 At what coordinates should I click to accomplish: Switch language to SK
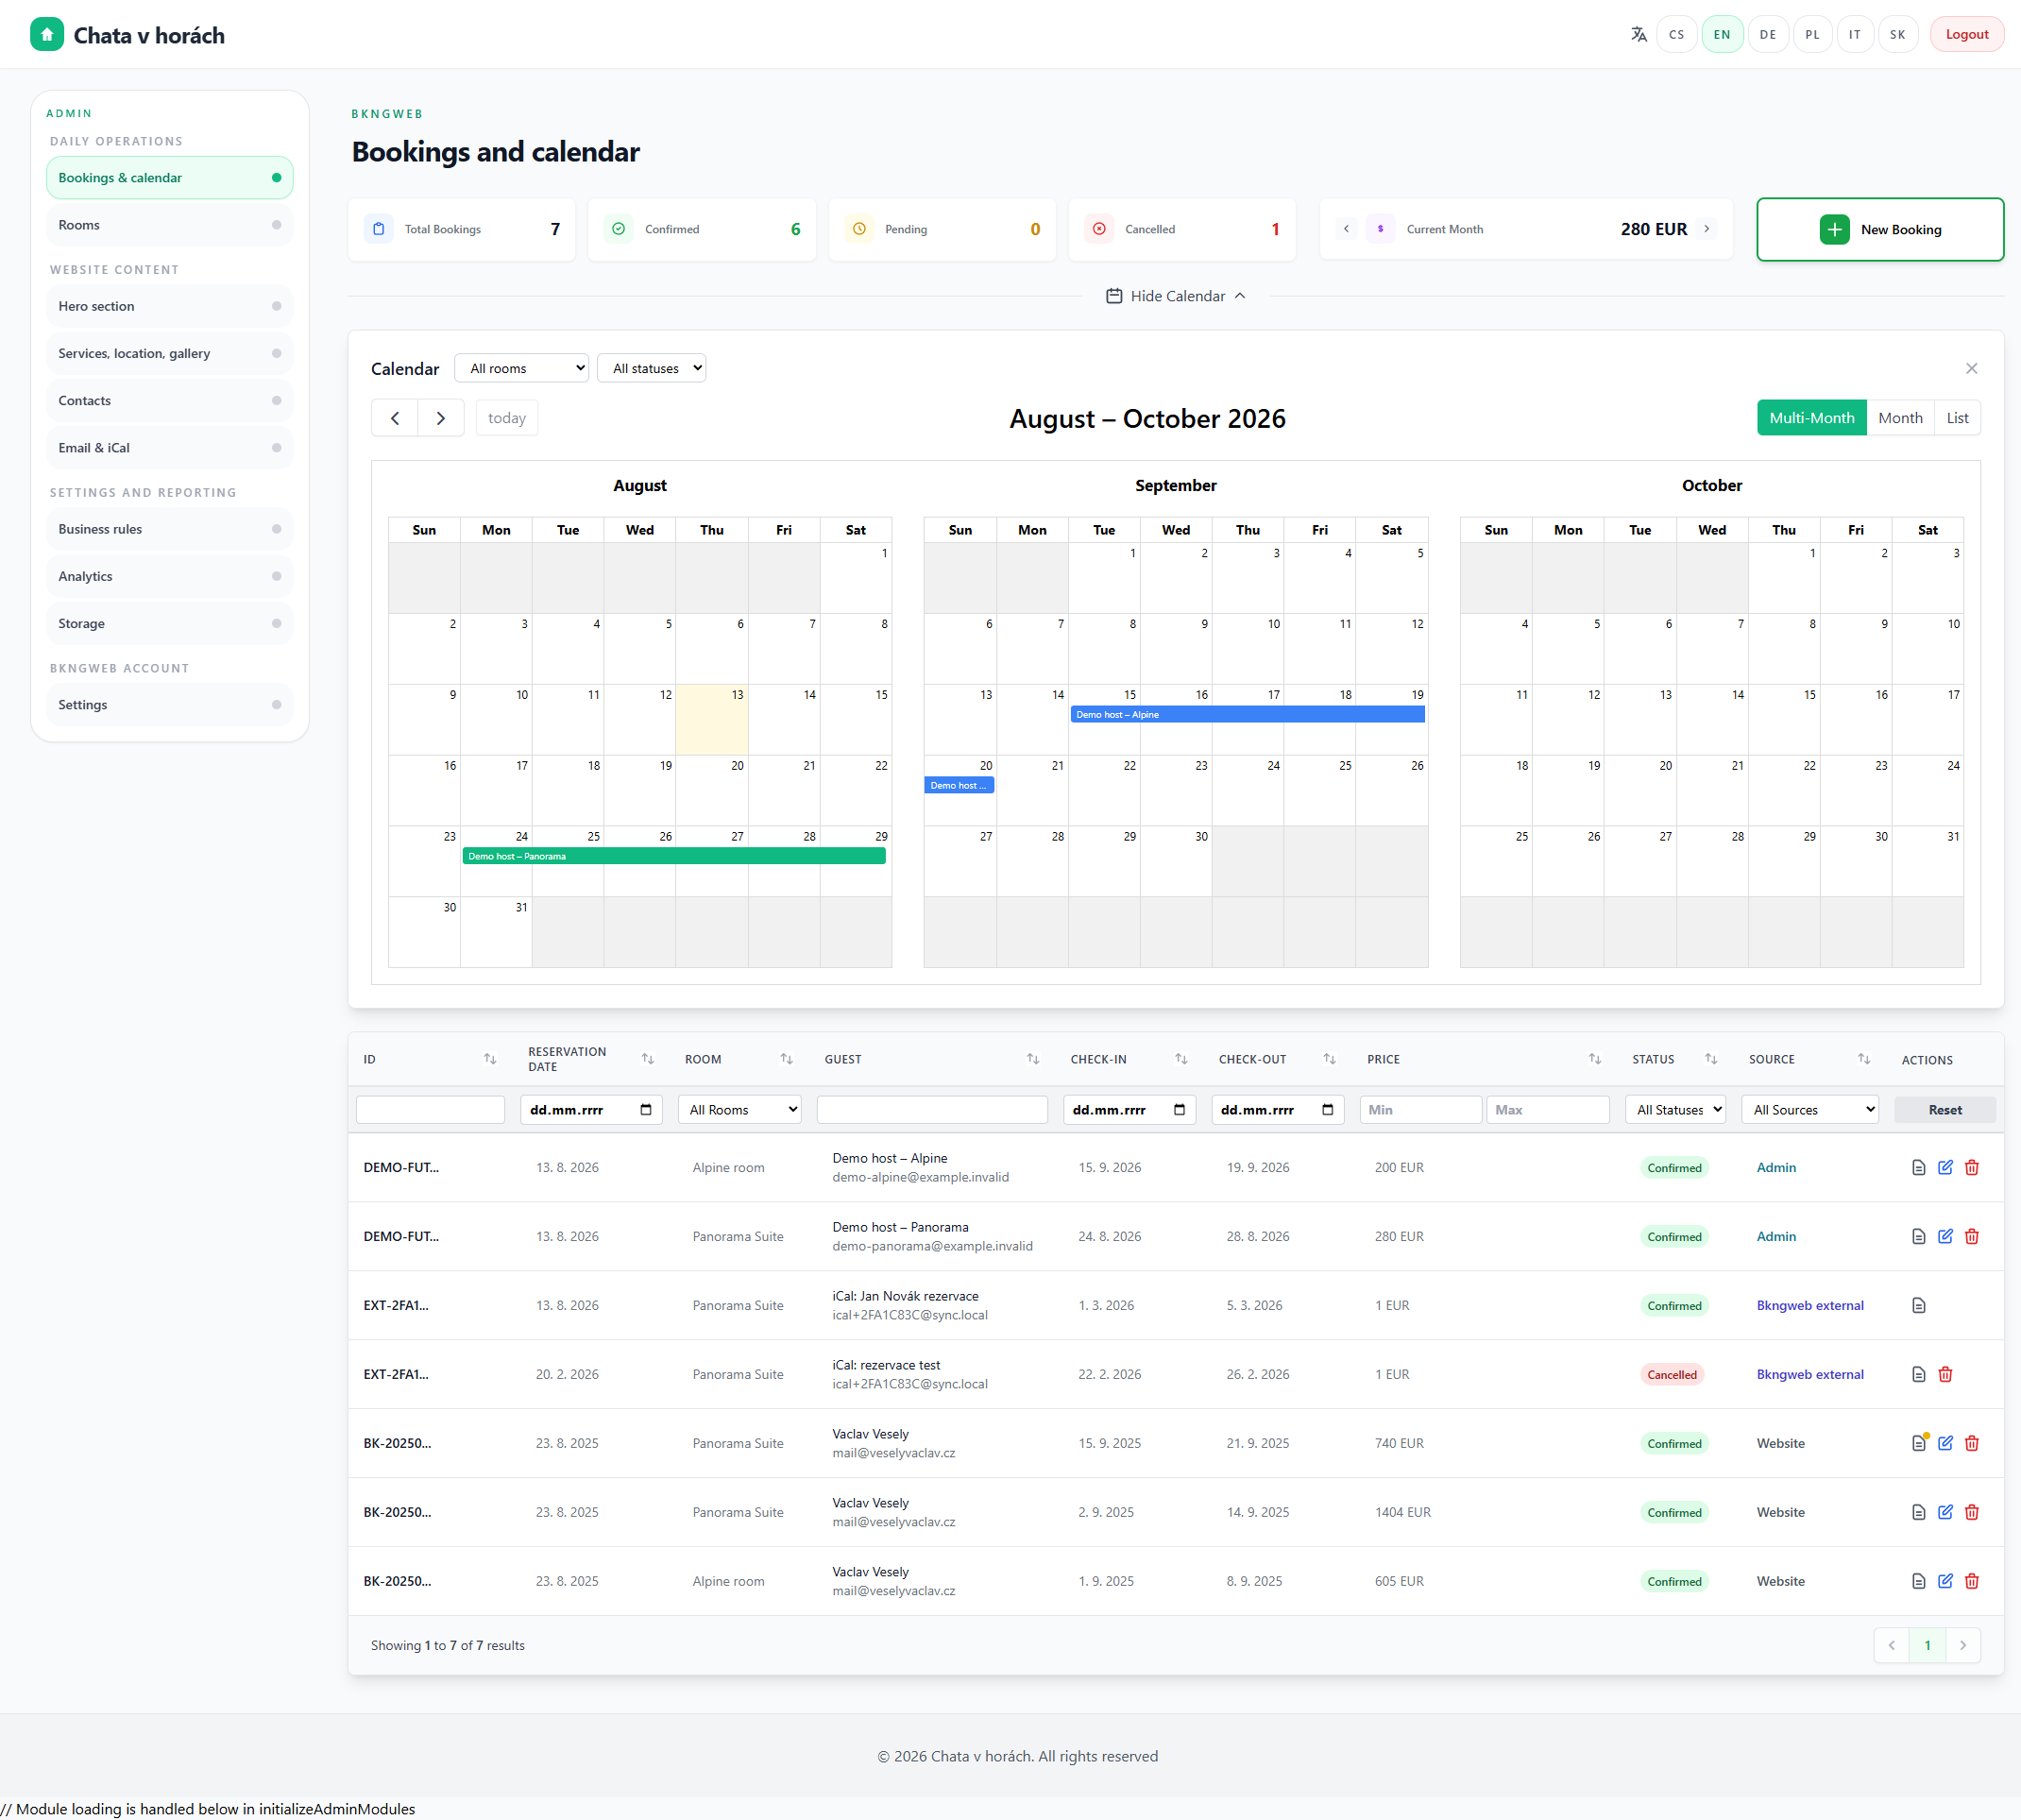(x=1898, y=34)
